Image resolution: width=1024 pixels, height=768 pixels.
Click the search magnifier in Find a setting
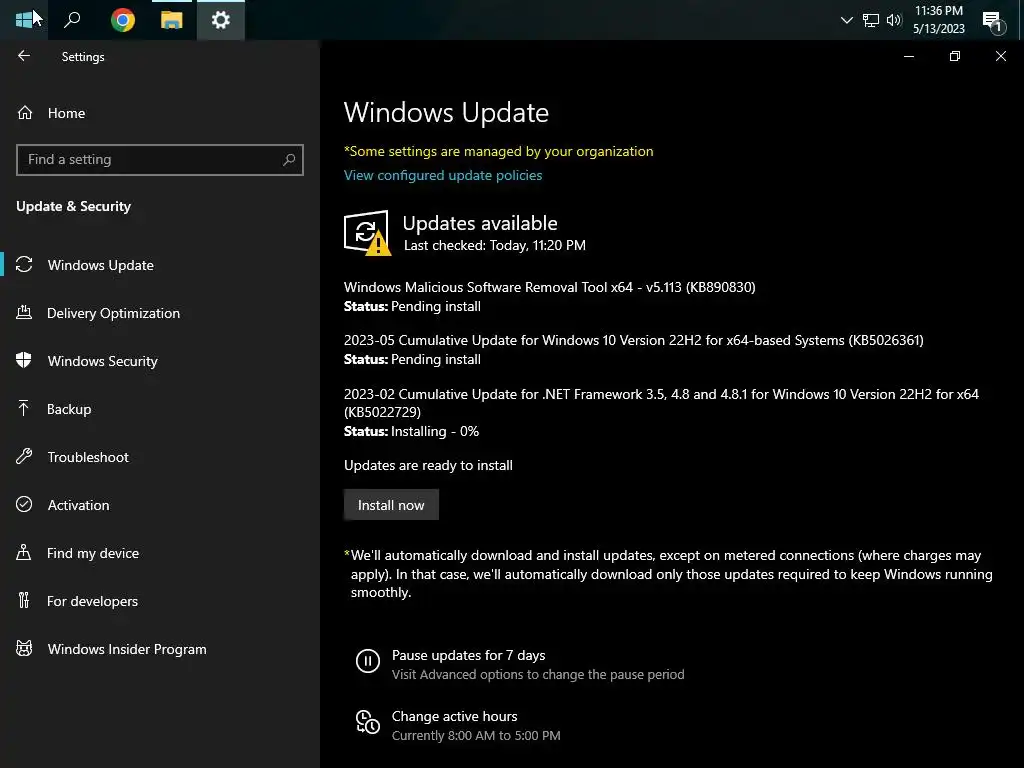289,159
